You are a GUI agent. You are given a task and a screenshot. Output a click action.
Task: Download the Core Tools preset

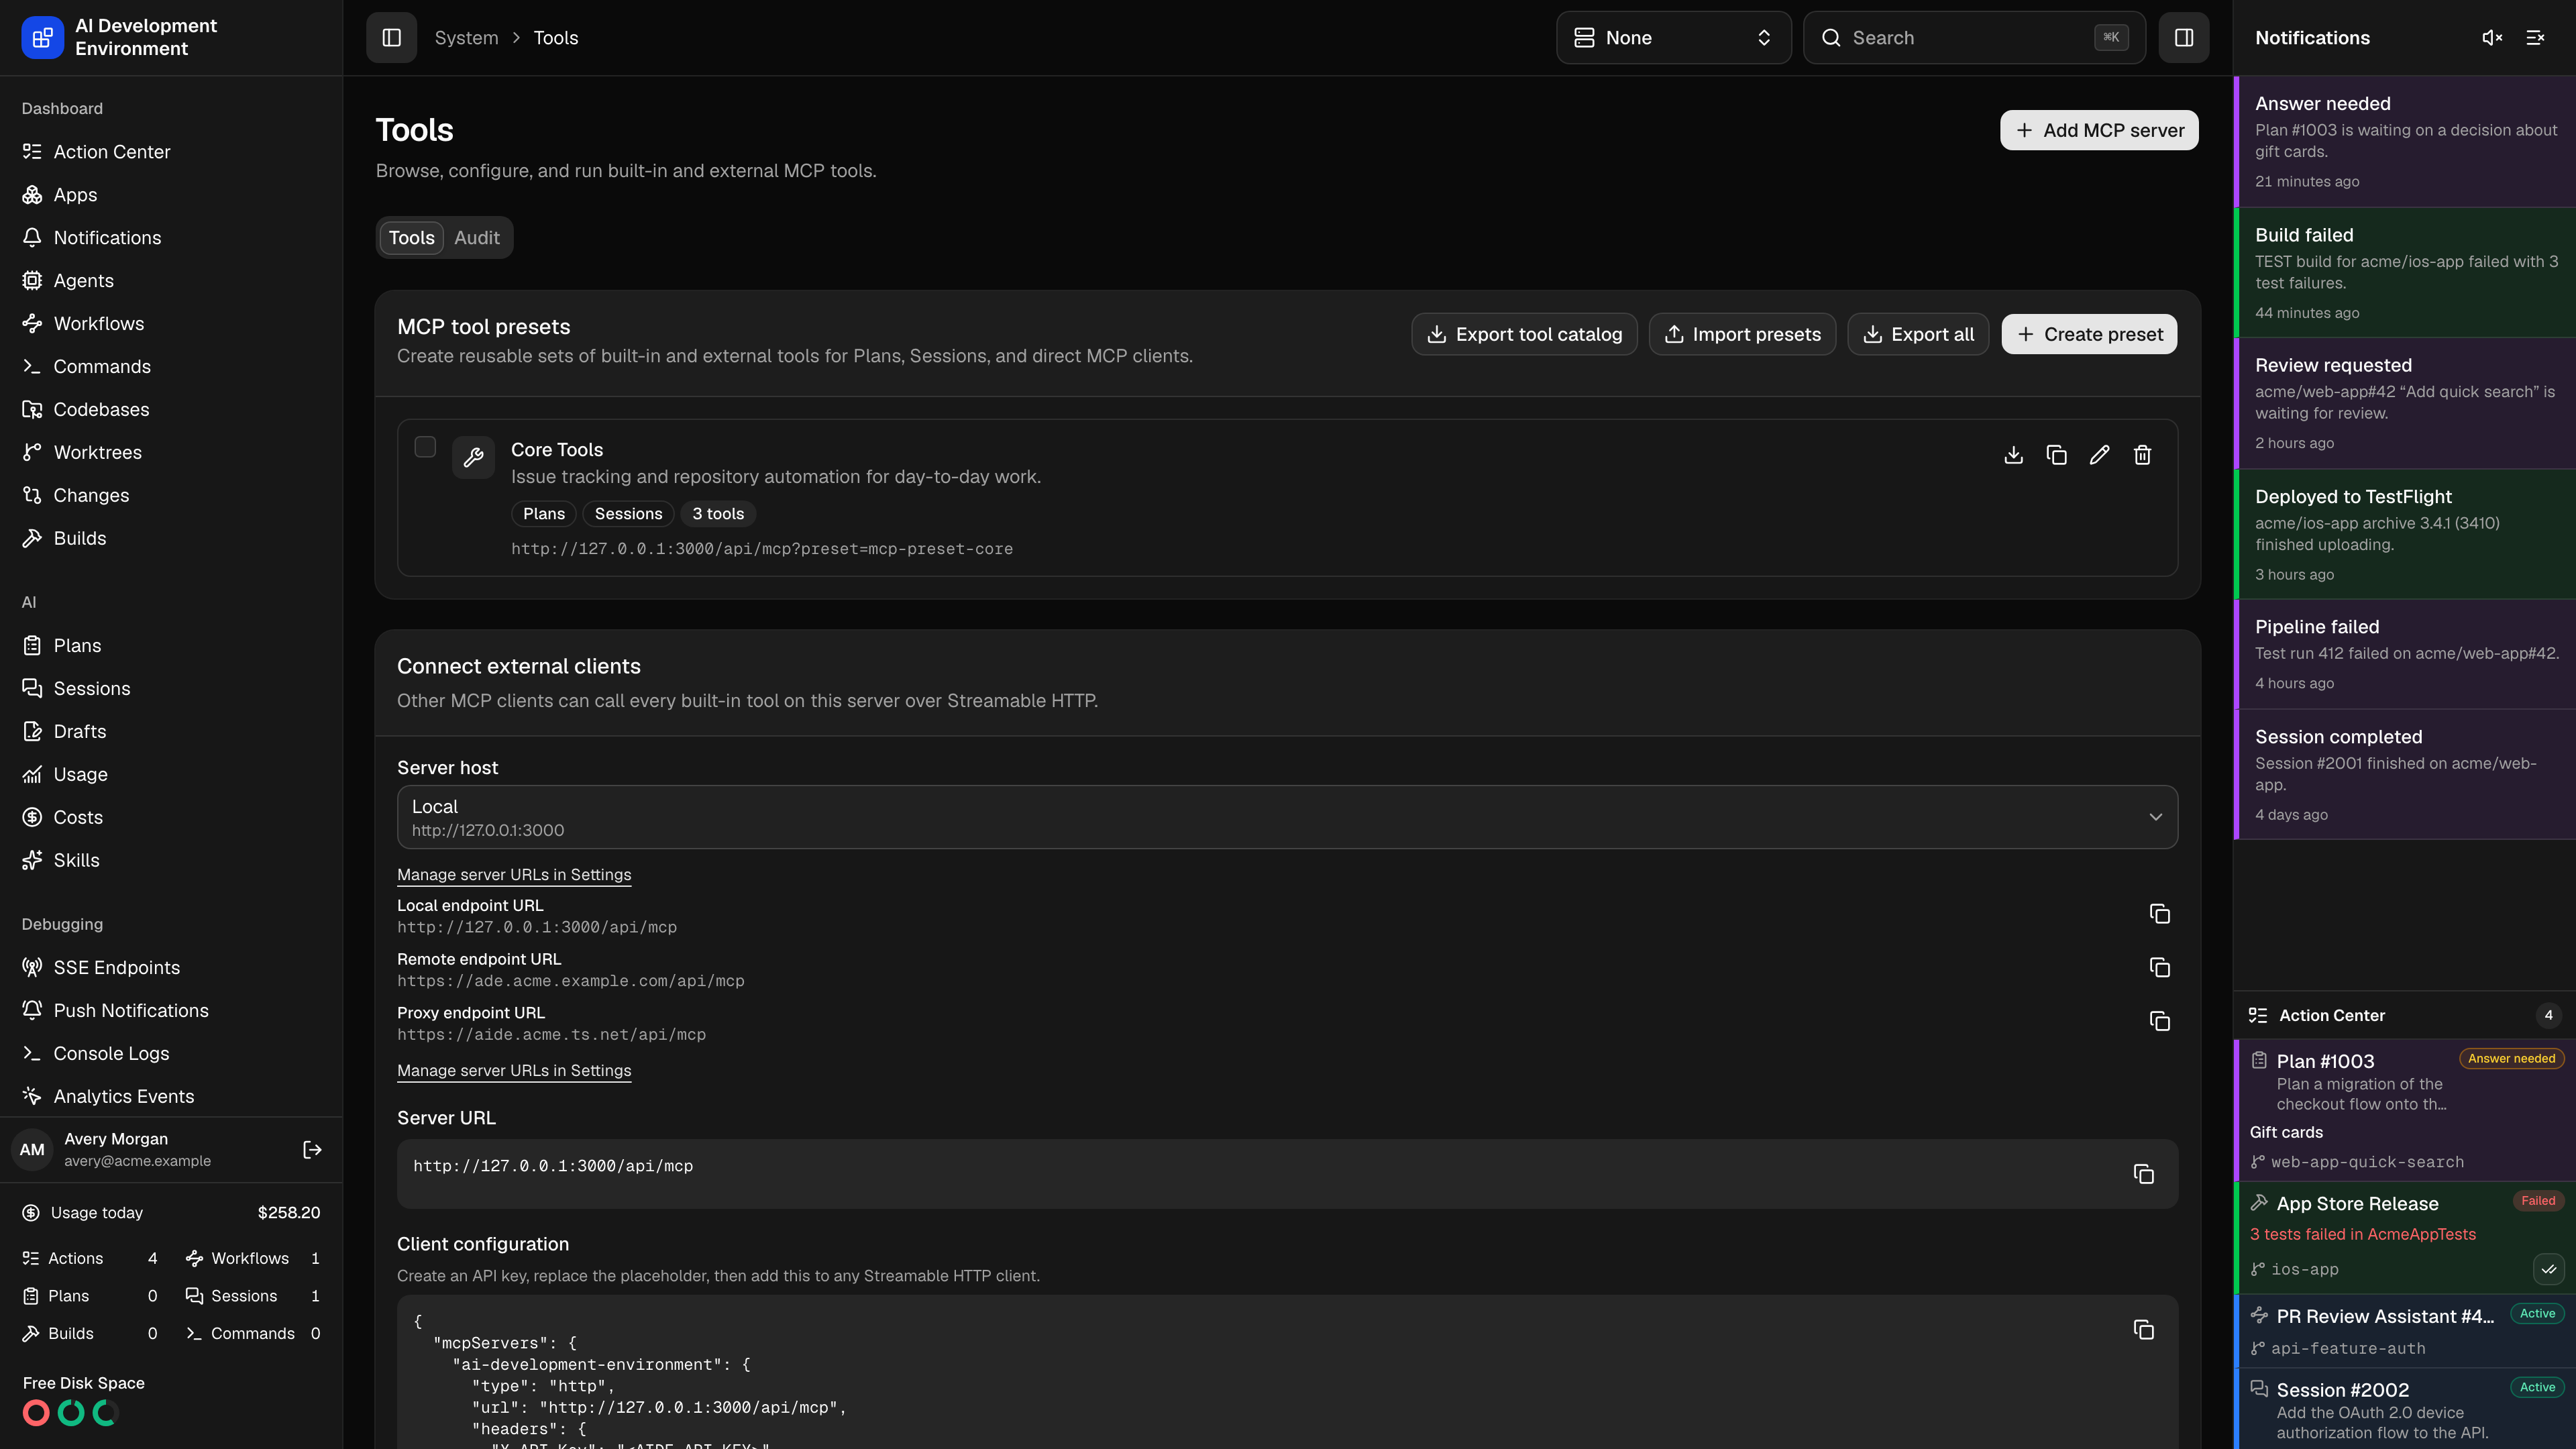(2013, 455)
